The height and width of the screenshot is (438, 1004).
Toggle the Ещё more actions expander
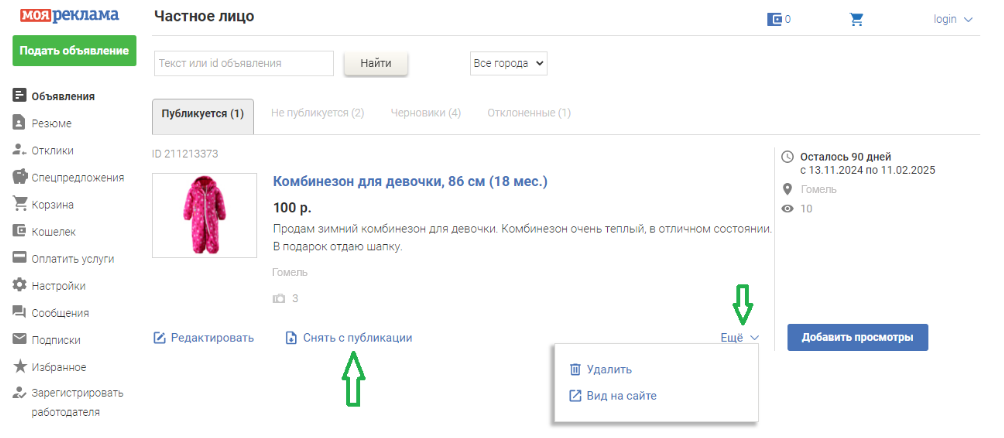pyautogui.click(x=739, y=338)
